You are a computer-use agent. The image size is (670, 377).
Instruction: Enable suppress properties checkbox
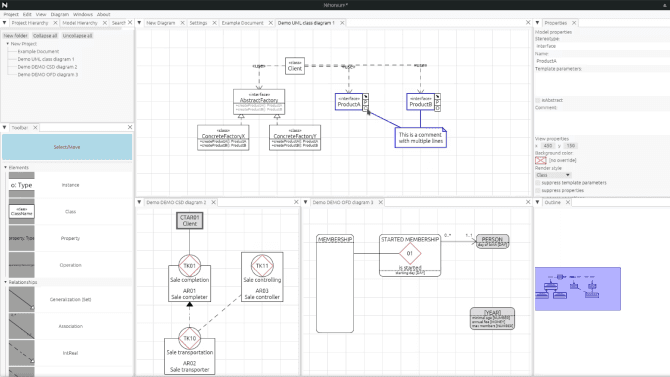pos(538,190)
